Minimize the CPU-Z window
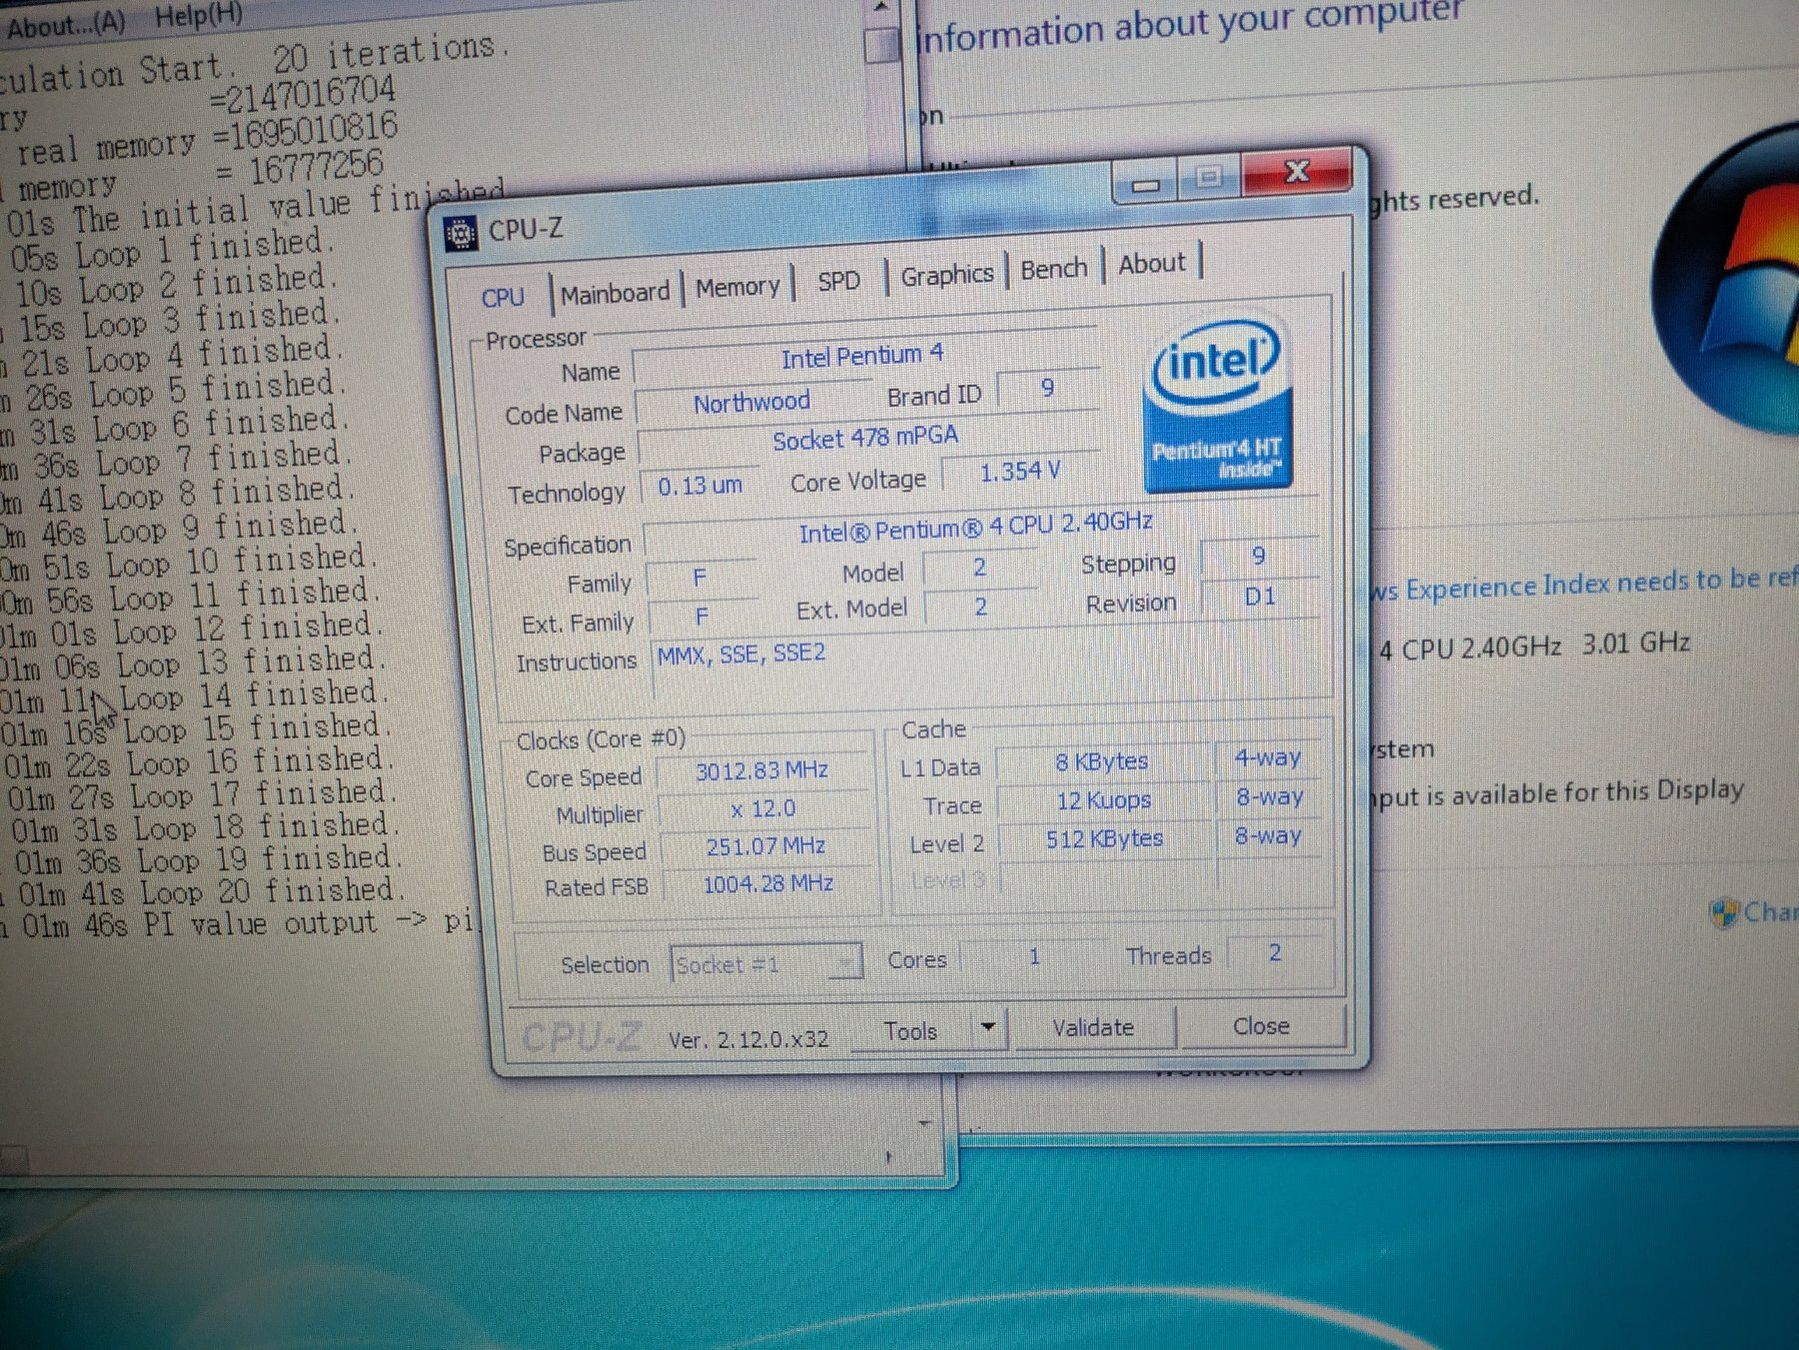Image resolution: width=1799 pixels, height=1350 pixels. (x=1146, y=183)
